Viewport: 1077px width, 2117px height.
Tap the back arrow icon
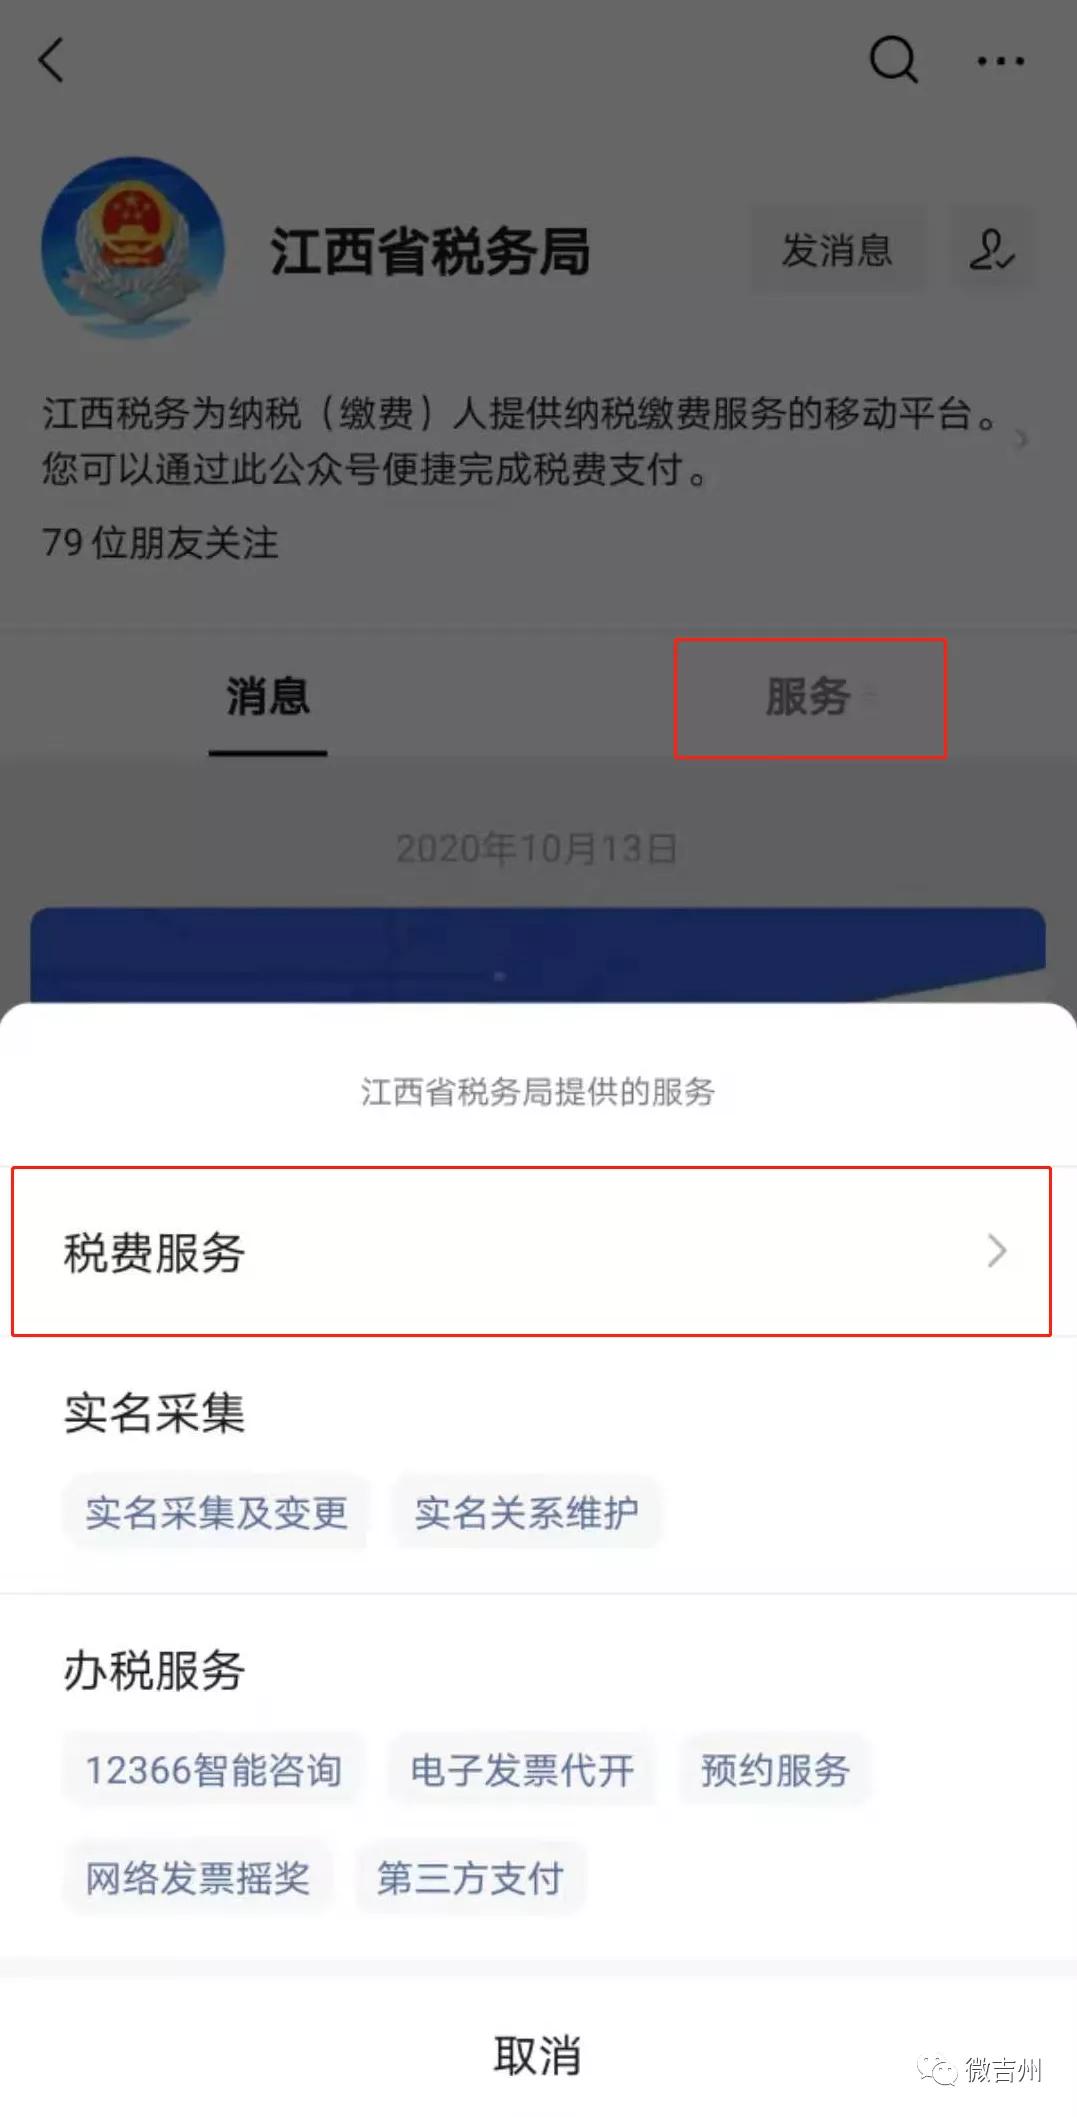(51, 60)
